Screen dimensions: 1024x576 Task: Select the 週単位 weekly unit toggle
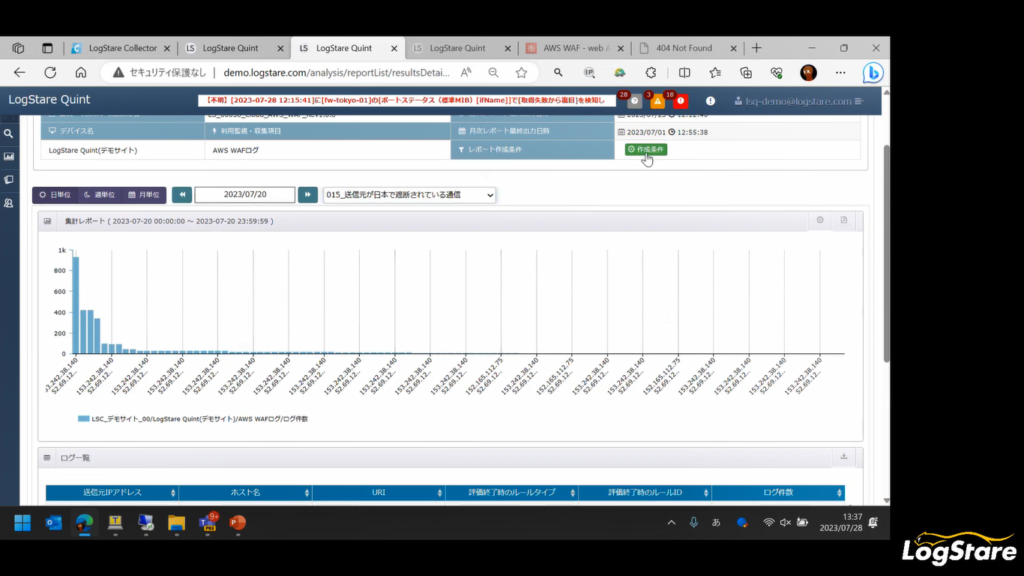tap(99, 195)
